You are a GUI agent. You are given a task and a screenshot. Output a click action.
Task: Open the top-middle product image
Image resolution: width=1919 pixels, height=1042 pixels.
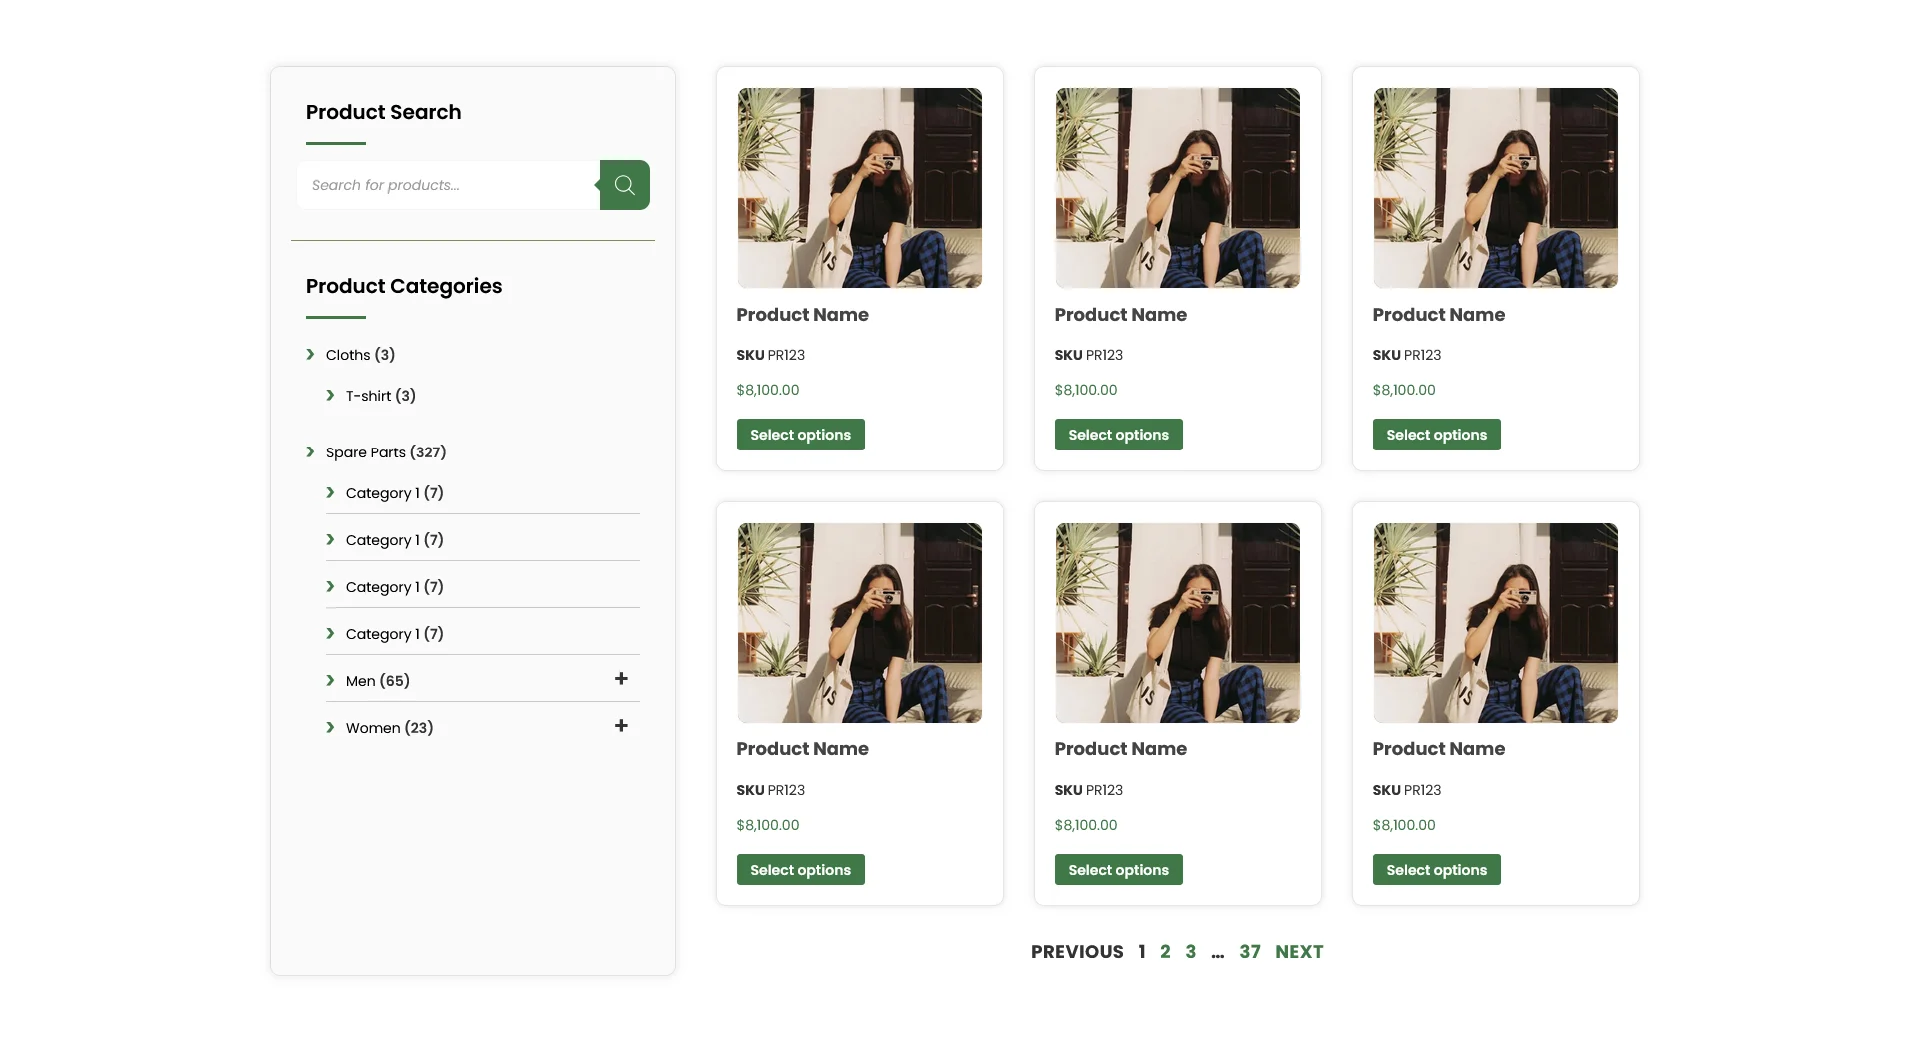pos(1177,188)
